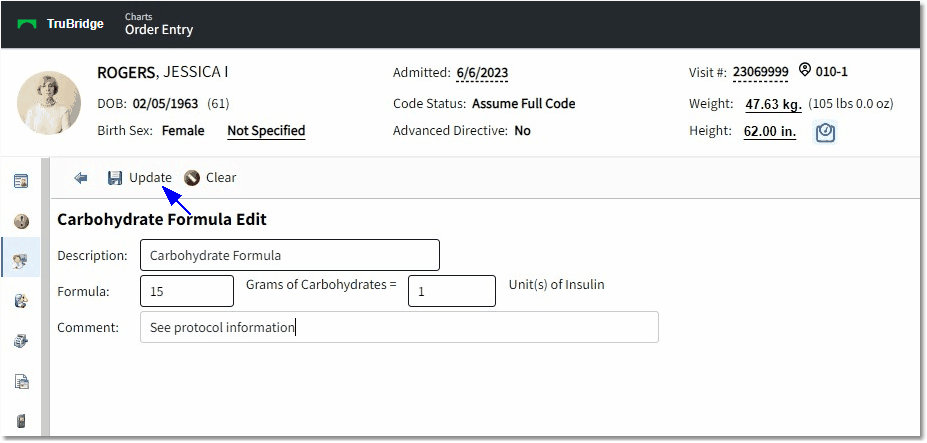
Task: Click the Advanced Directive value No
Action: click(x=523, y=131)
